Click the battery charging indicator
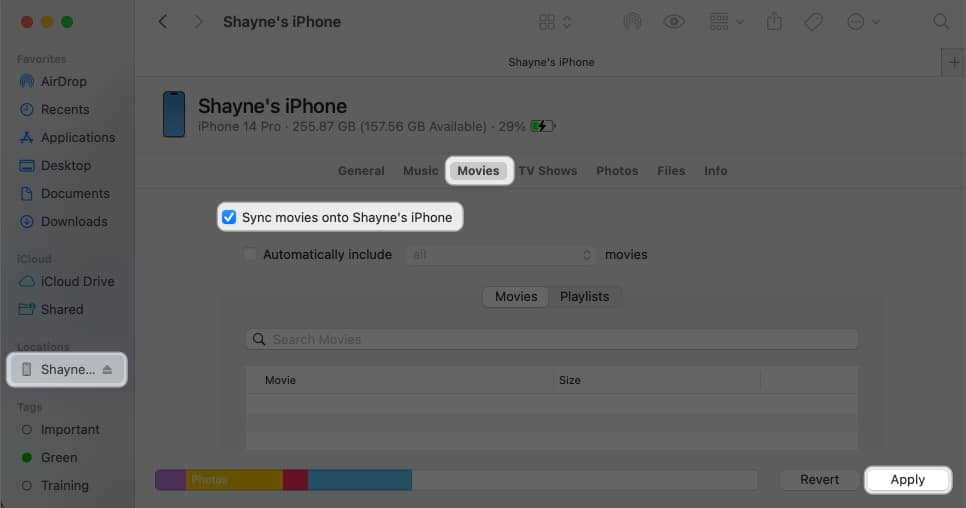Image resolution: width=966 pixels, height=508 pixels. [x=542, y=126]
